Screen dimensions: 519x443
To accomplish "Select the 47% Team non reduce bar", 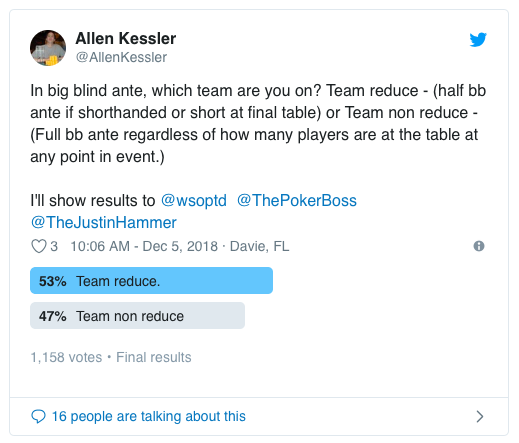I will [x=137, y=316].
